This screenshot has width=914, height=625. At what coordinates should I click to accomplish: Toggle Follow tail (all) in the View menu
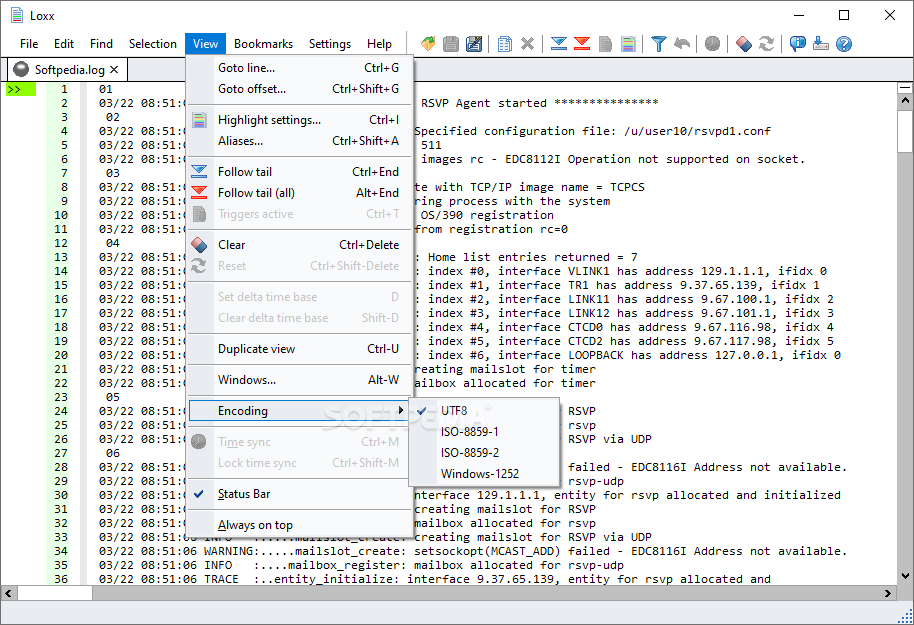tap(300, 192)
